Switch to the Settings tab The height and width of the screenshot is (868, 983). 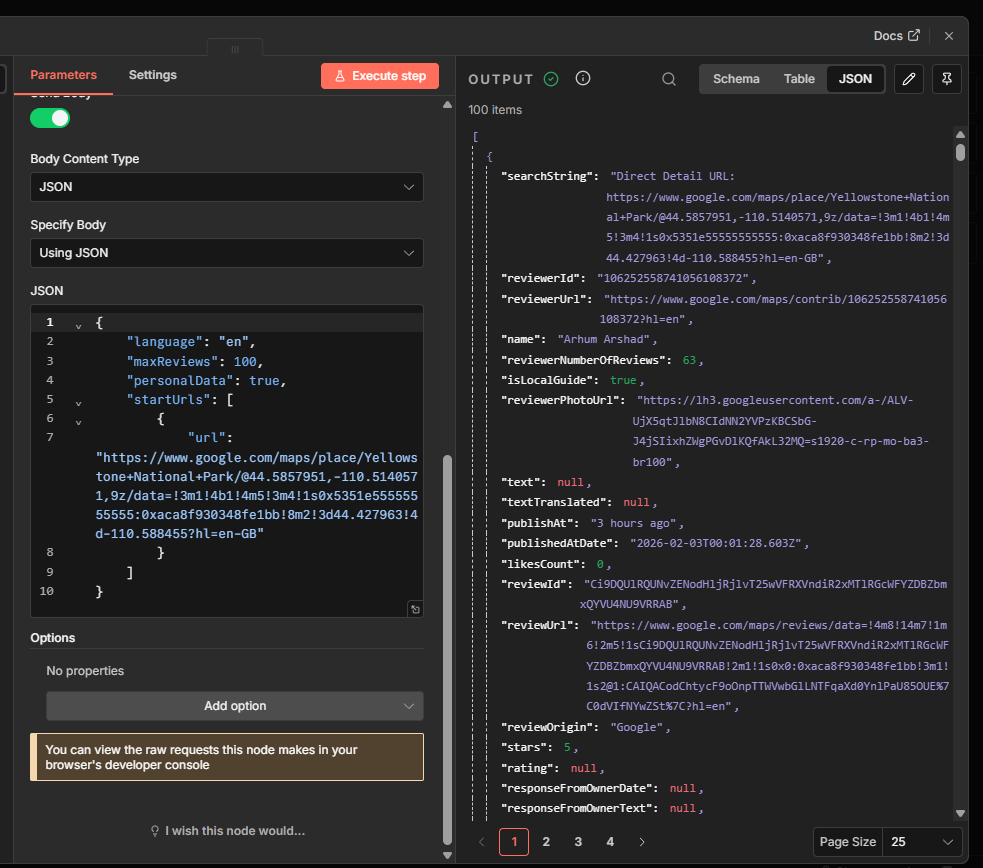click(153, 75)
